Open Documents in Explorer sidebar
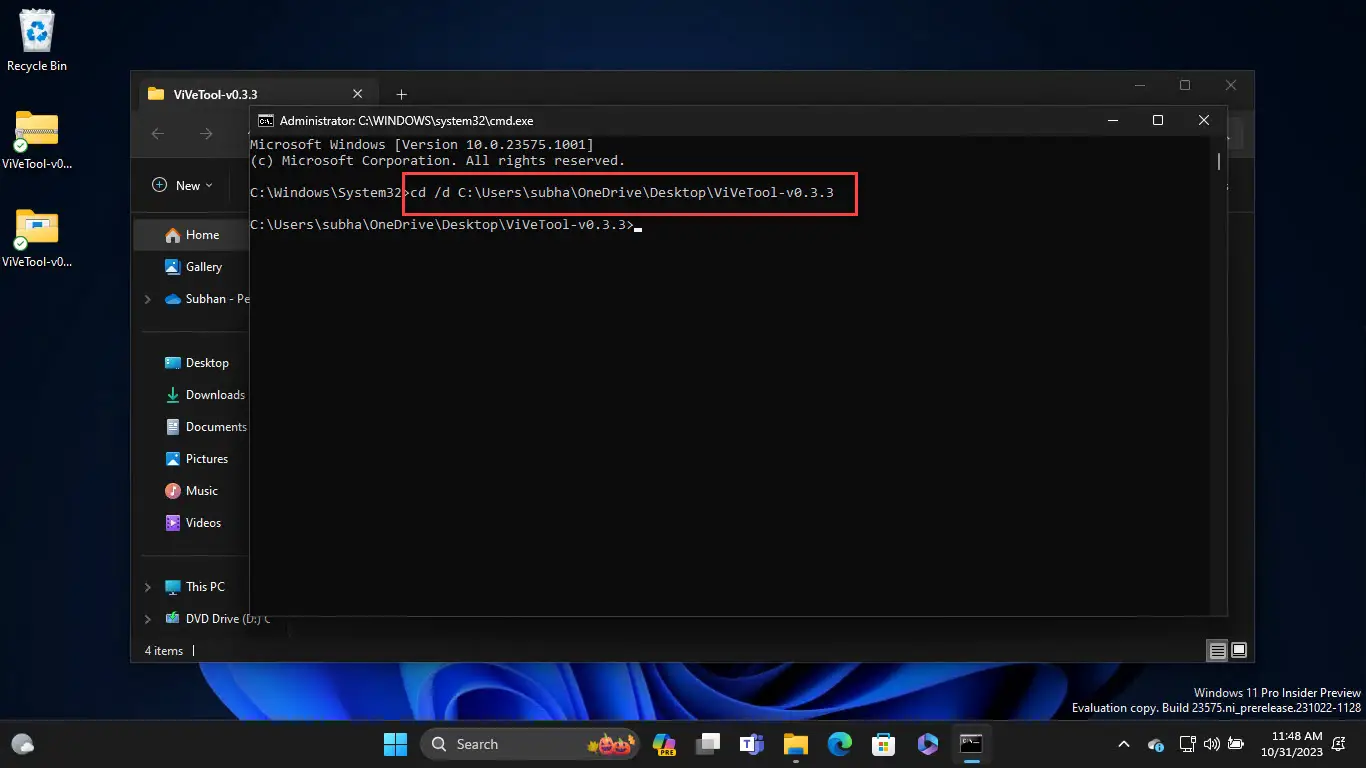 click(205, 427)
